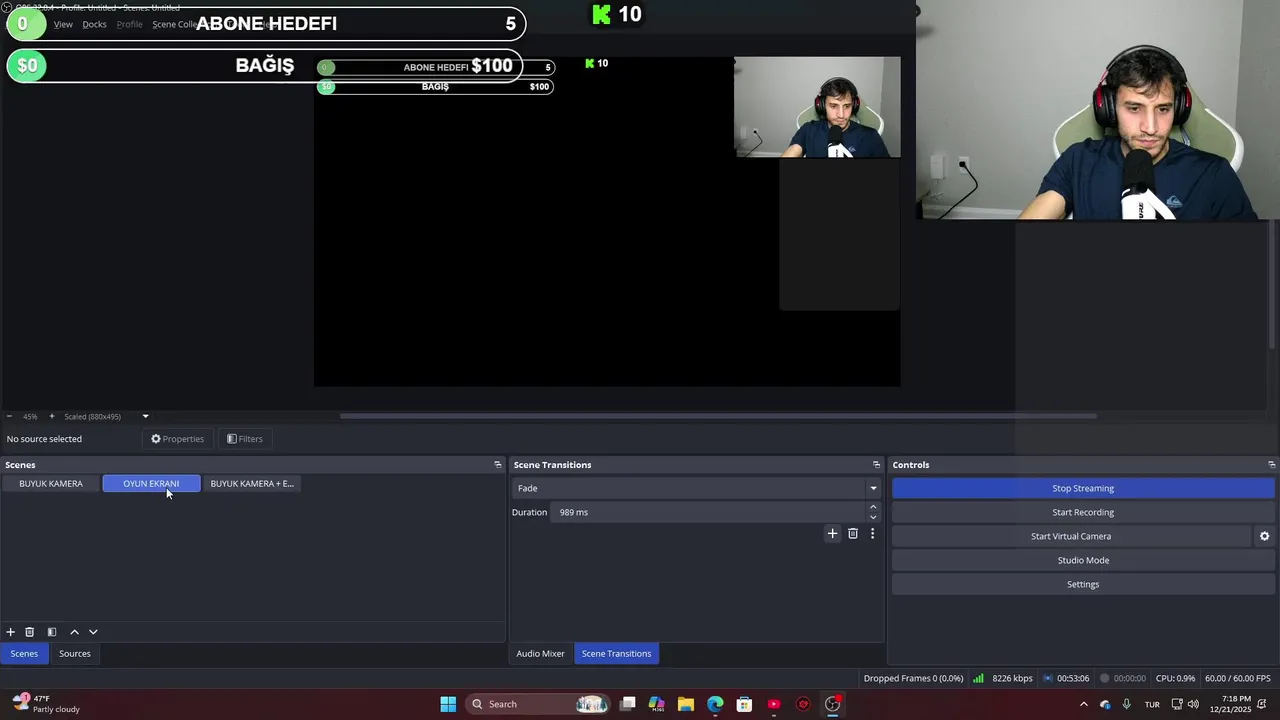Open scene filters icon in Scenes toolbar

52,632
